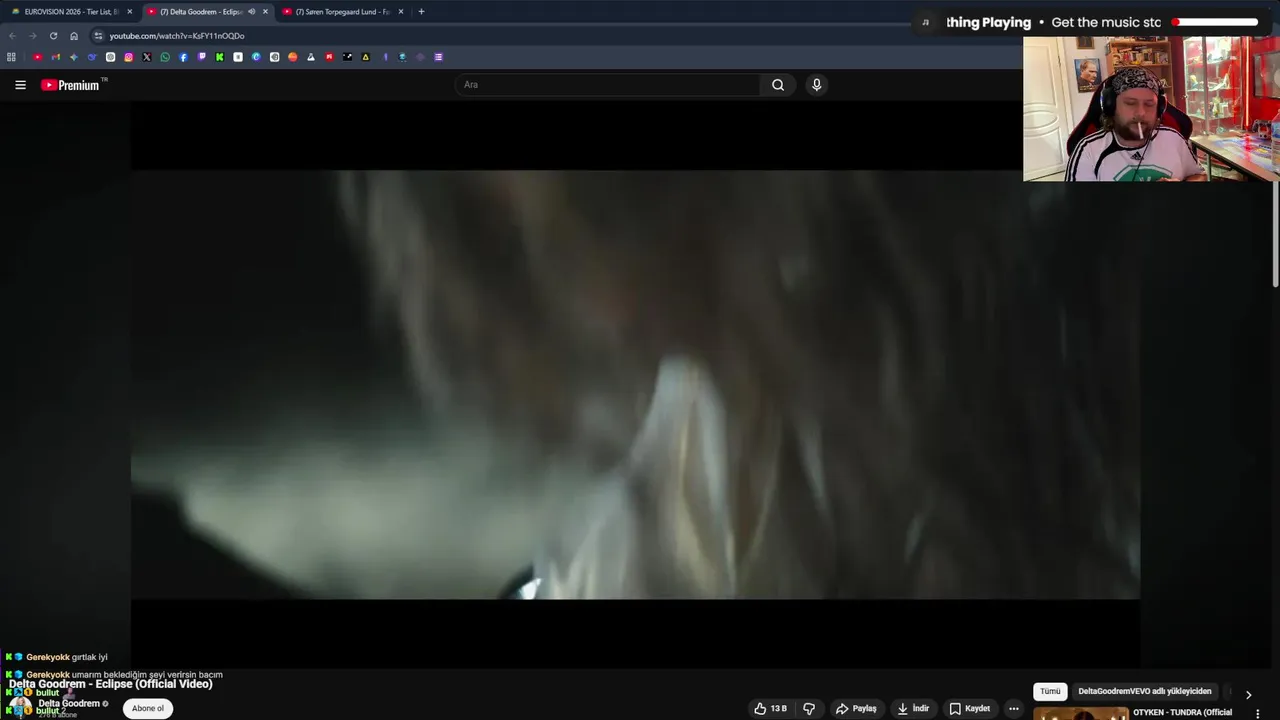1280x720 pixels.
Task: Switch to the Søren Torpegaard Lund tab
Action: click(x=343, y=12)
